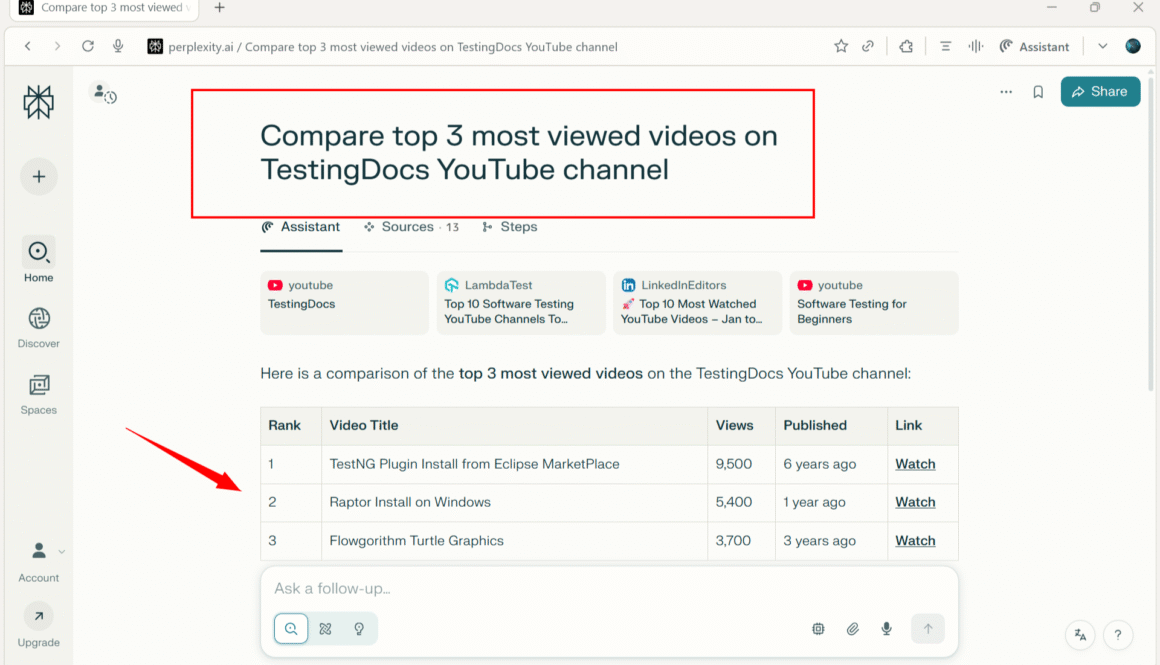Open Watch link for Raptor Install video
1160x665 pixels.
[915, 502]
